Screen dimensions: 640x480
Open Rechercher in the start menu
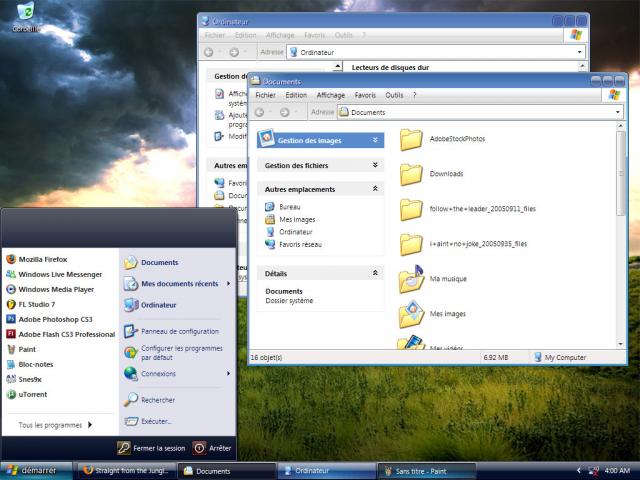[x=149, y=400]
